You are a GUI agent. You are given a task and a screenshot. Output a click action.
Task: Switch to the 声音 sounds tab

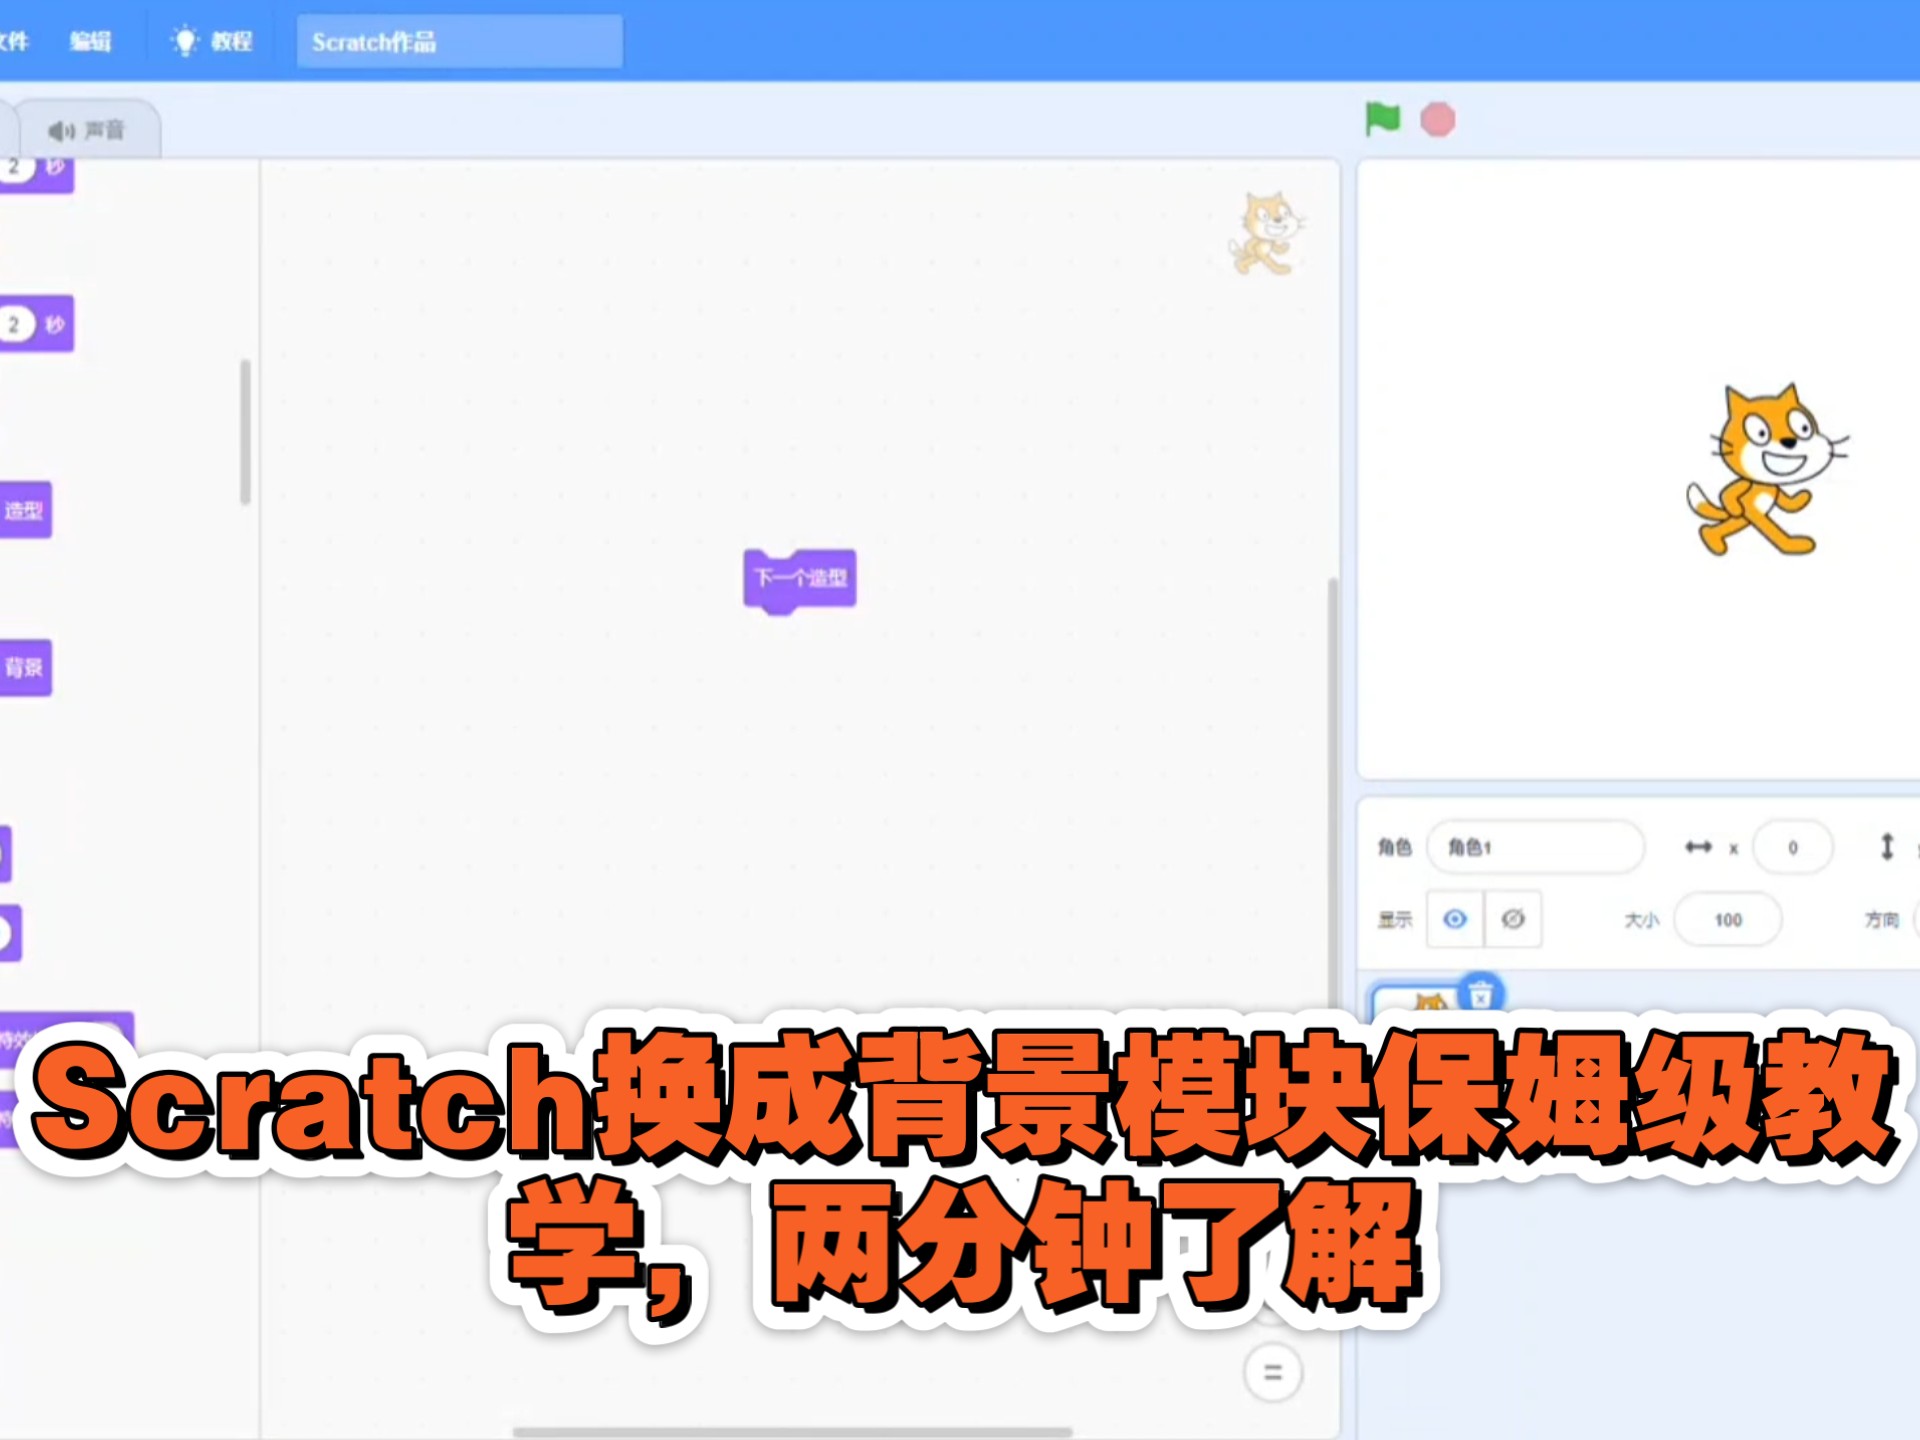[86, 131]
